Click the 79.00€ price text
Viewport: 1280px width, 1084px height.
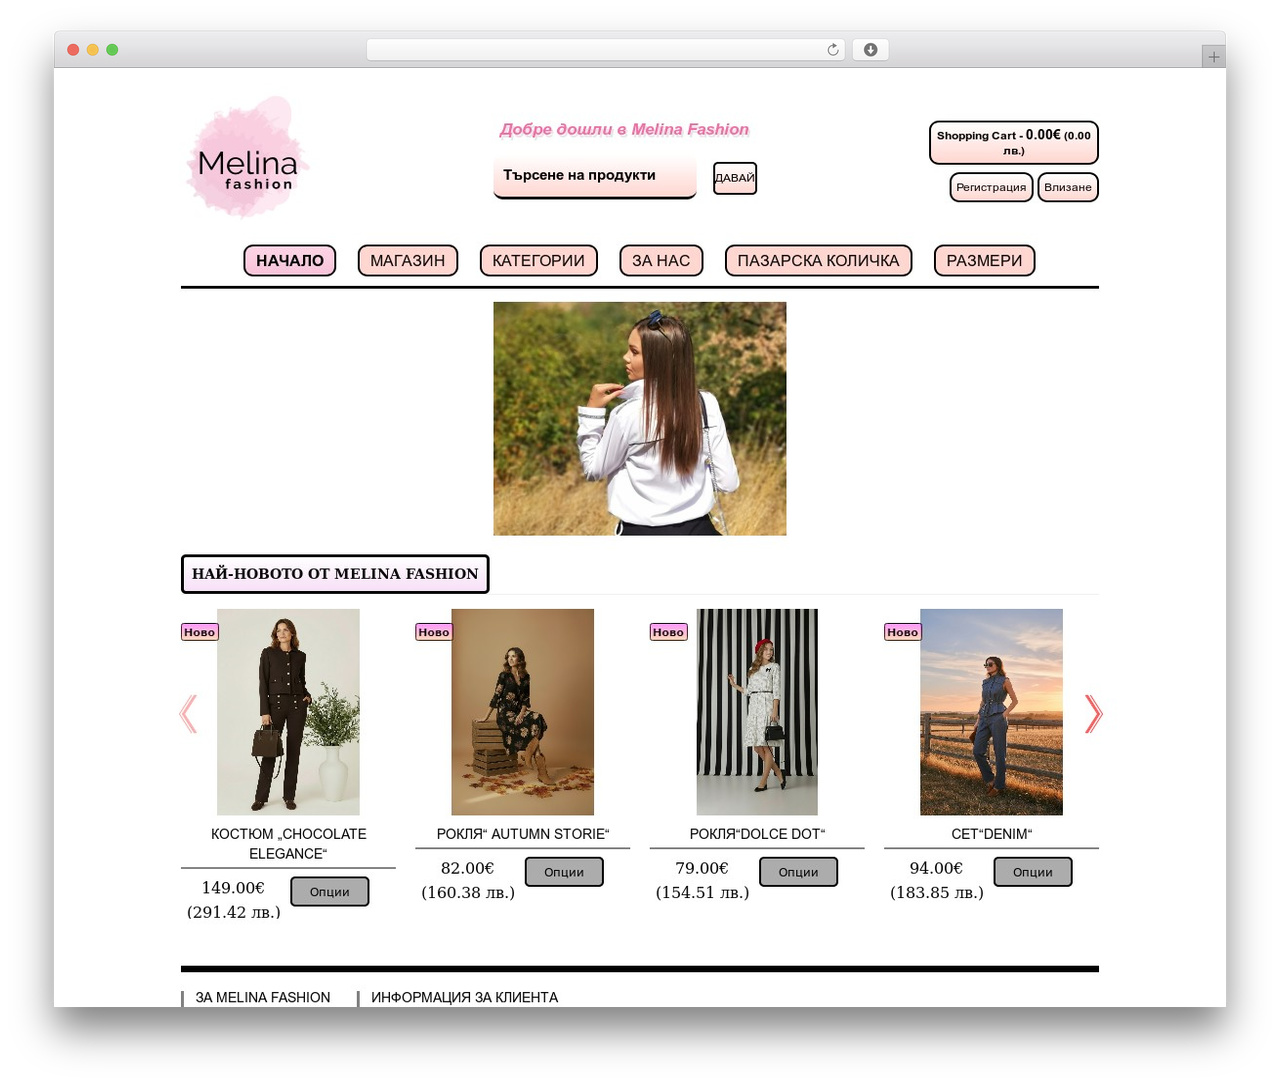click(702, 868)
